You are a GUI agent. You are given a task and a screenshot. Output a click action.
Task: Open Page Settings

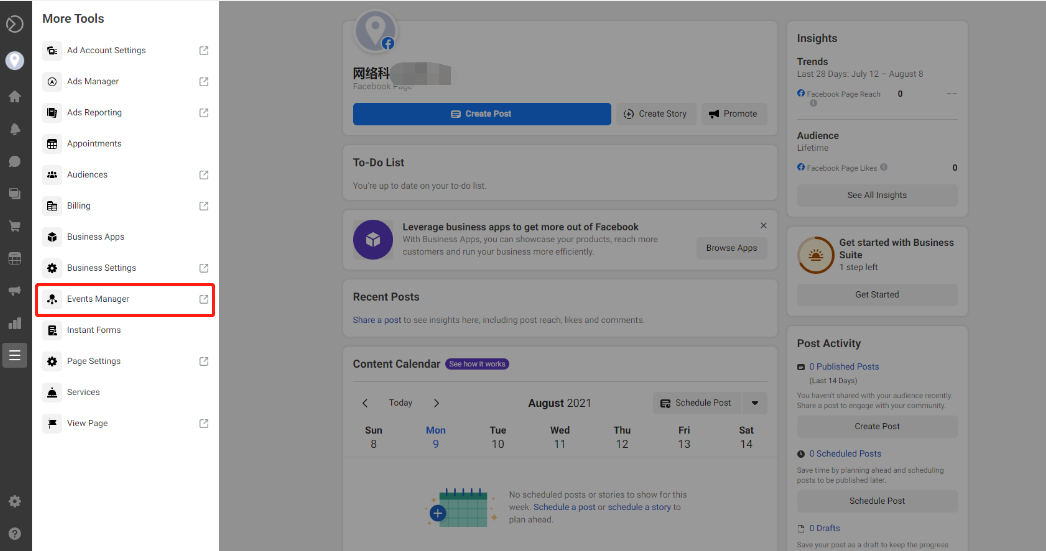125,361
